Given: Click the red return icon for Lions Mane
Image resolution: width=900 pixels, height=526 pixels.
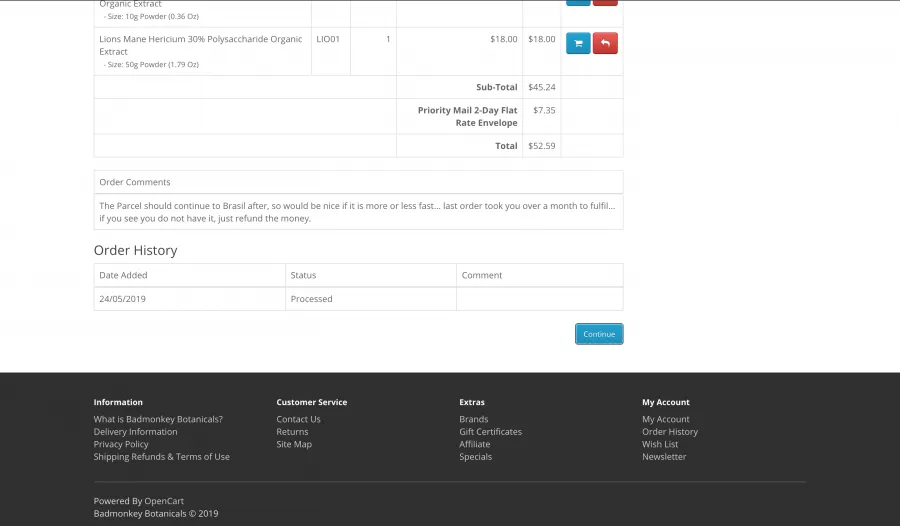Looking at the screenshot, I should pos(605,43).
